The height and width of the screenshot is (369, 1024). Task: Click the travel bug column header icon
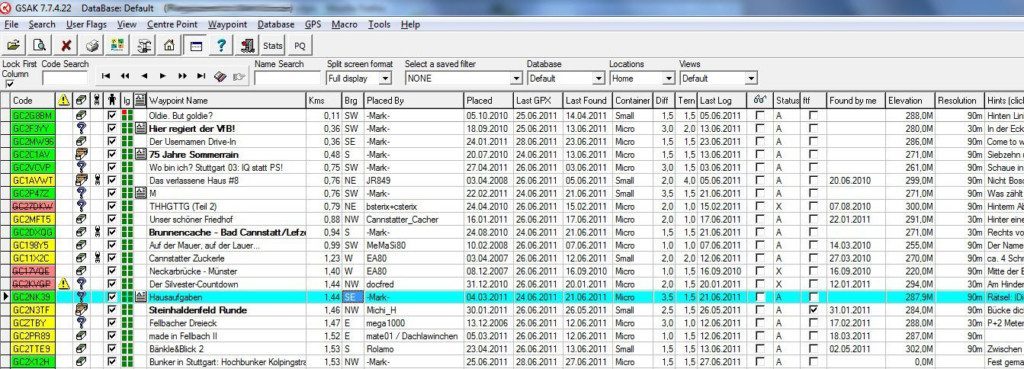[97, 101]
